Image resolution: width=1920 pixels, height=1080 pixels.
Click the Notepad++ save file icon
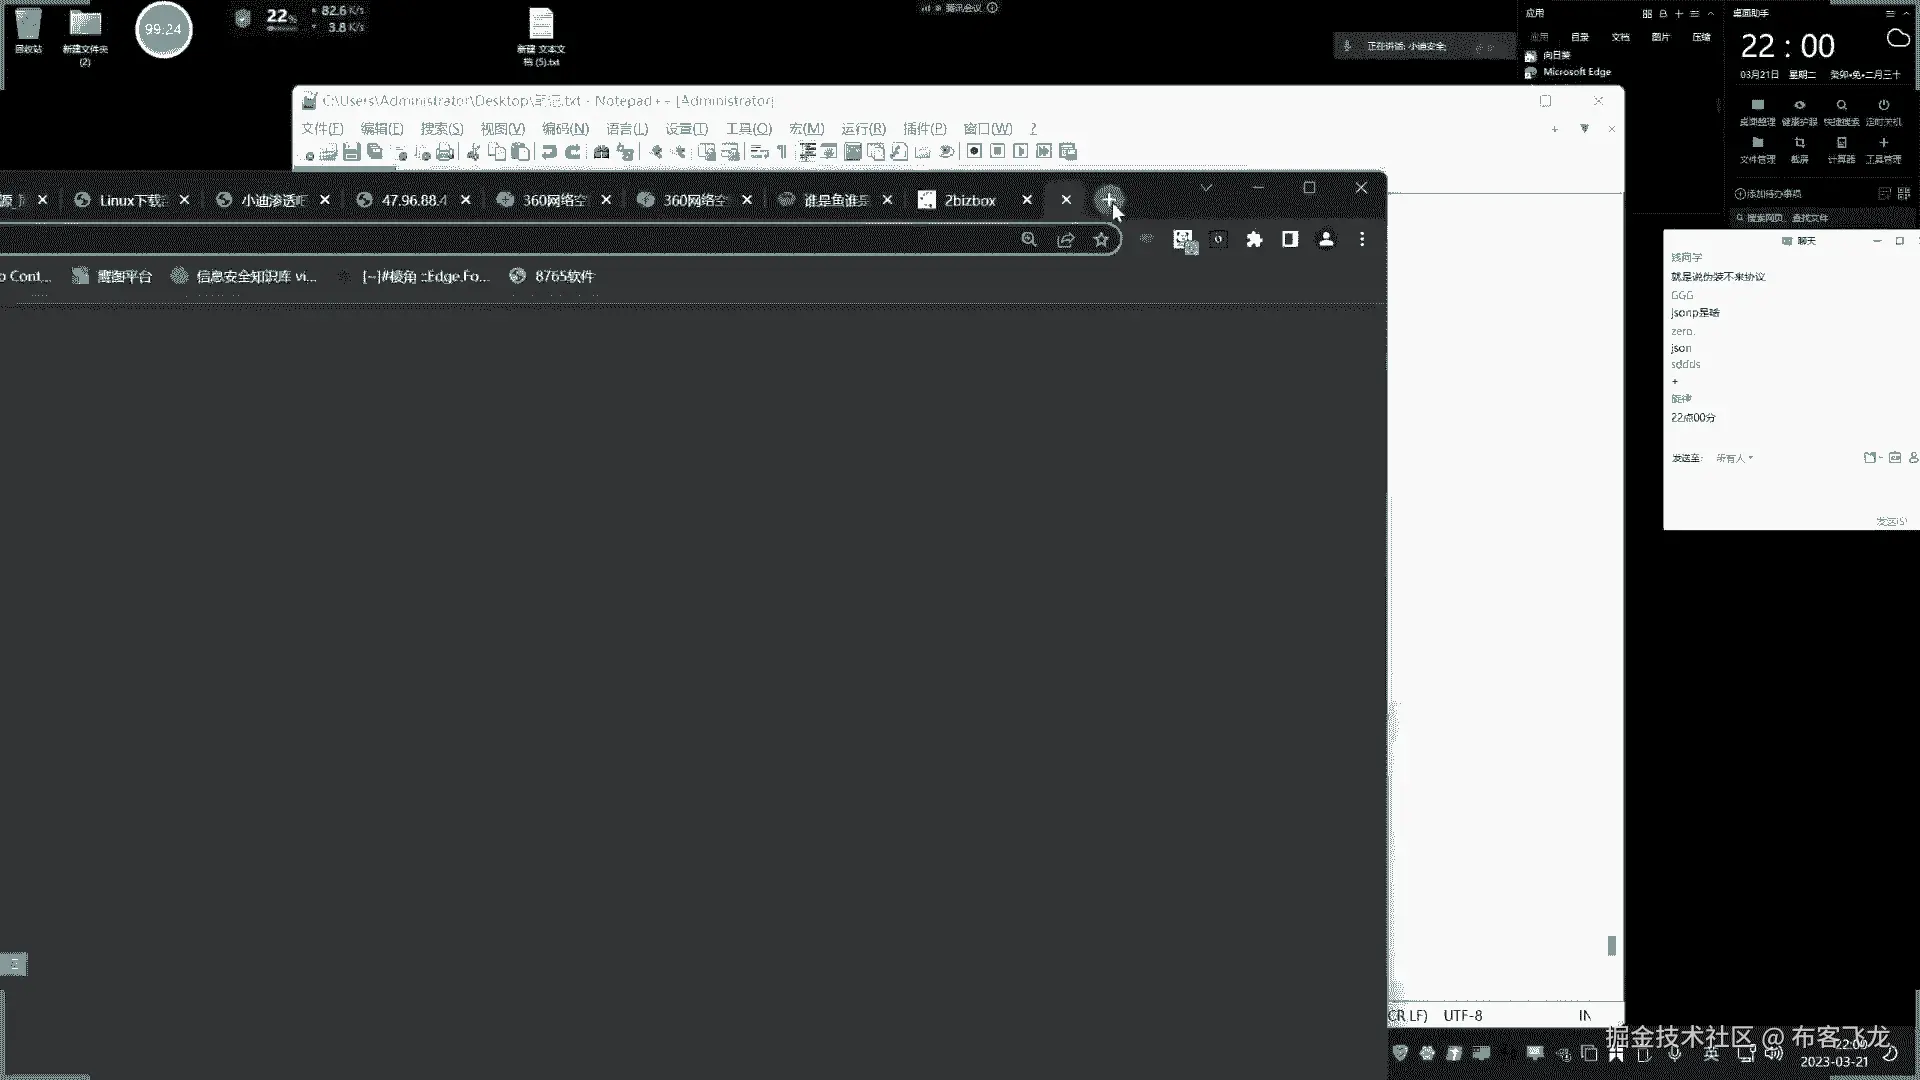coord(351,152)
